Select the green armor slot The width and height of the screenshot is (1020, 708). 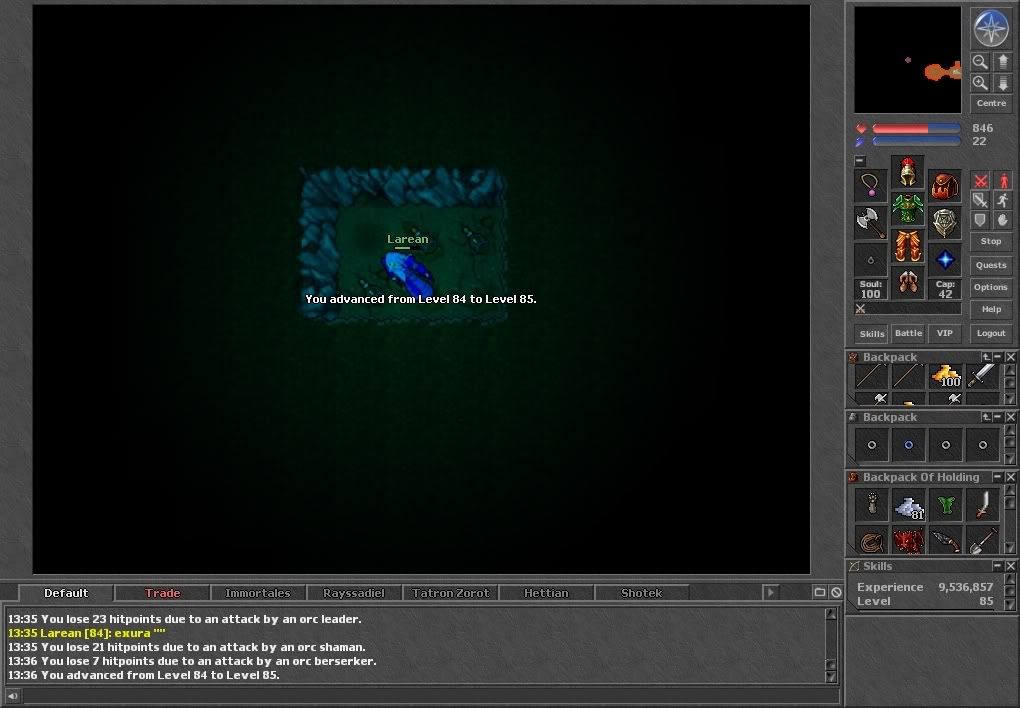point(907,209)
